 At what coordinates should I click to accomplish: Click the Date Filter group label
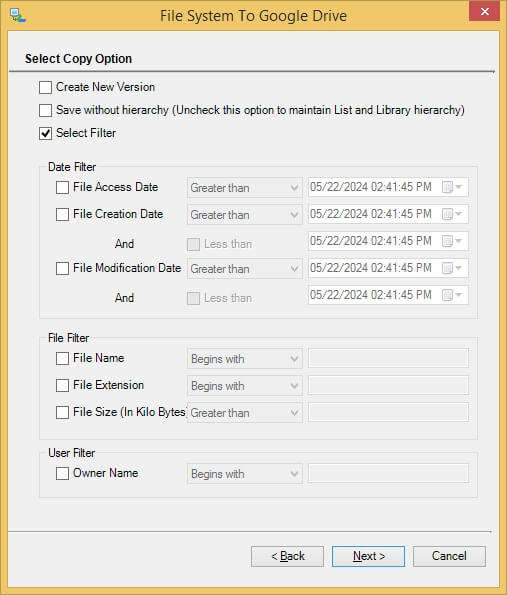(x=72, y=167)
